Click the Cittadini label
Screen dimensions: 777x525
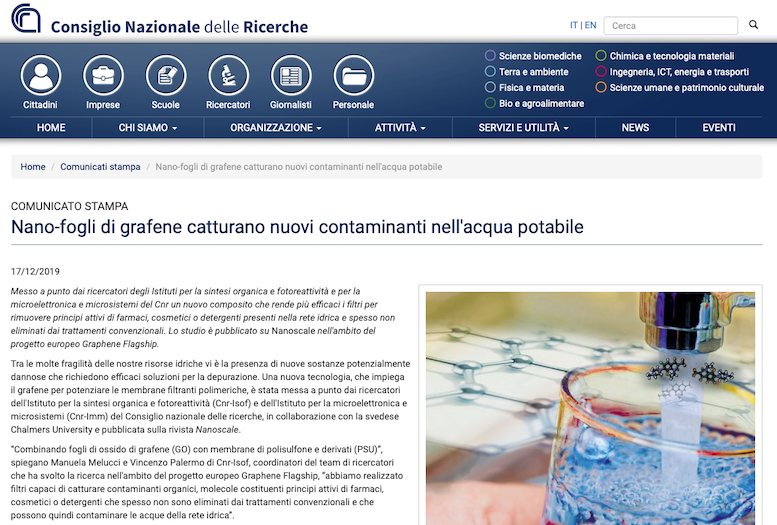click(40, 105)
